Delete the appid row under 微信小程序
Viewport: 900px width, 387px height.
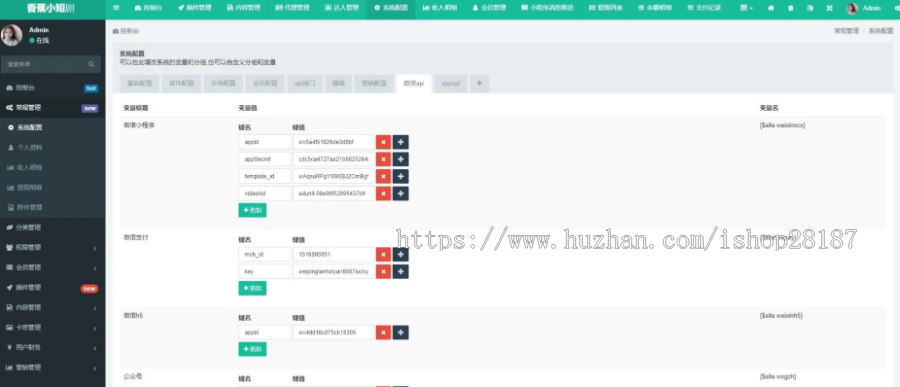point(383,142)
